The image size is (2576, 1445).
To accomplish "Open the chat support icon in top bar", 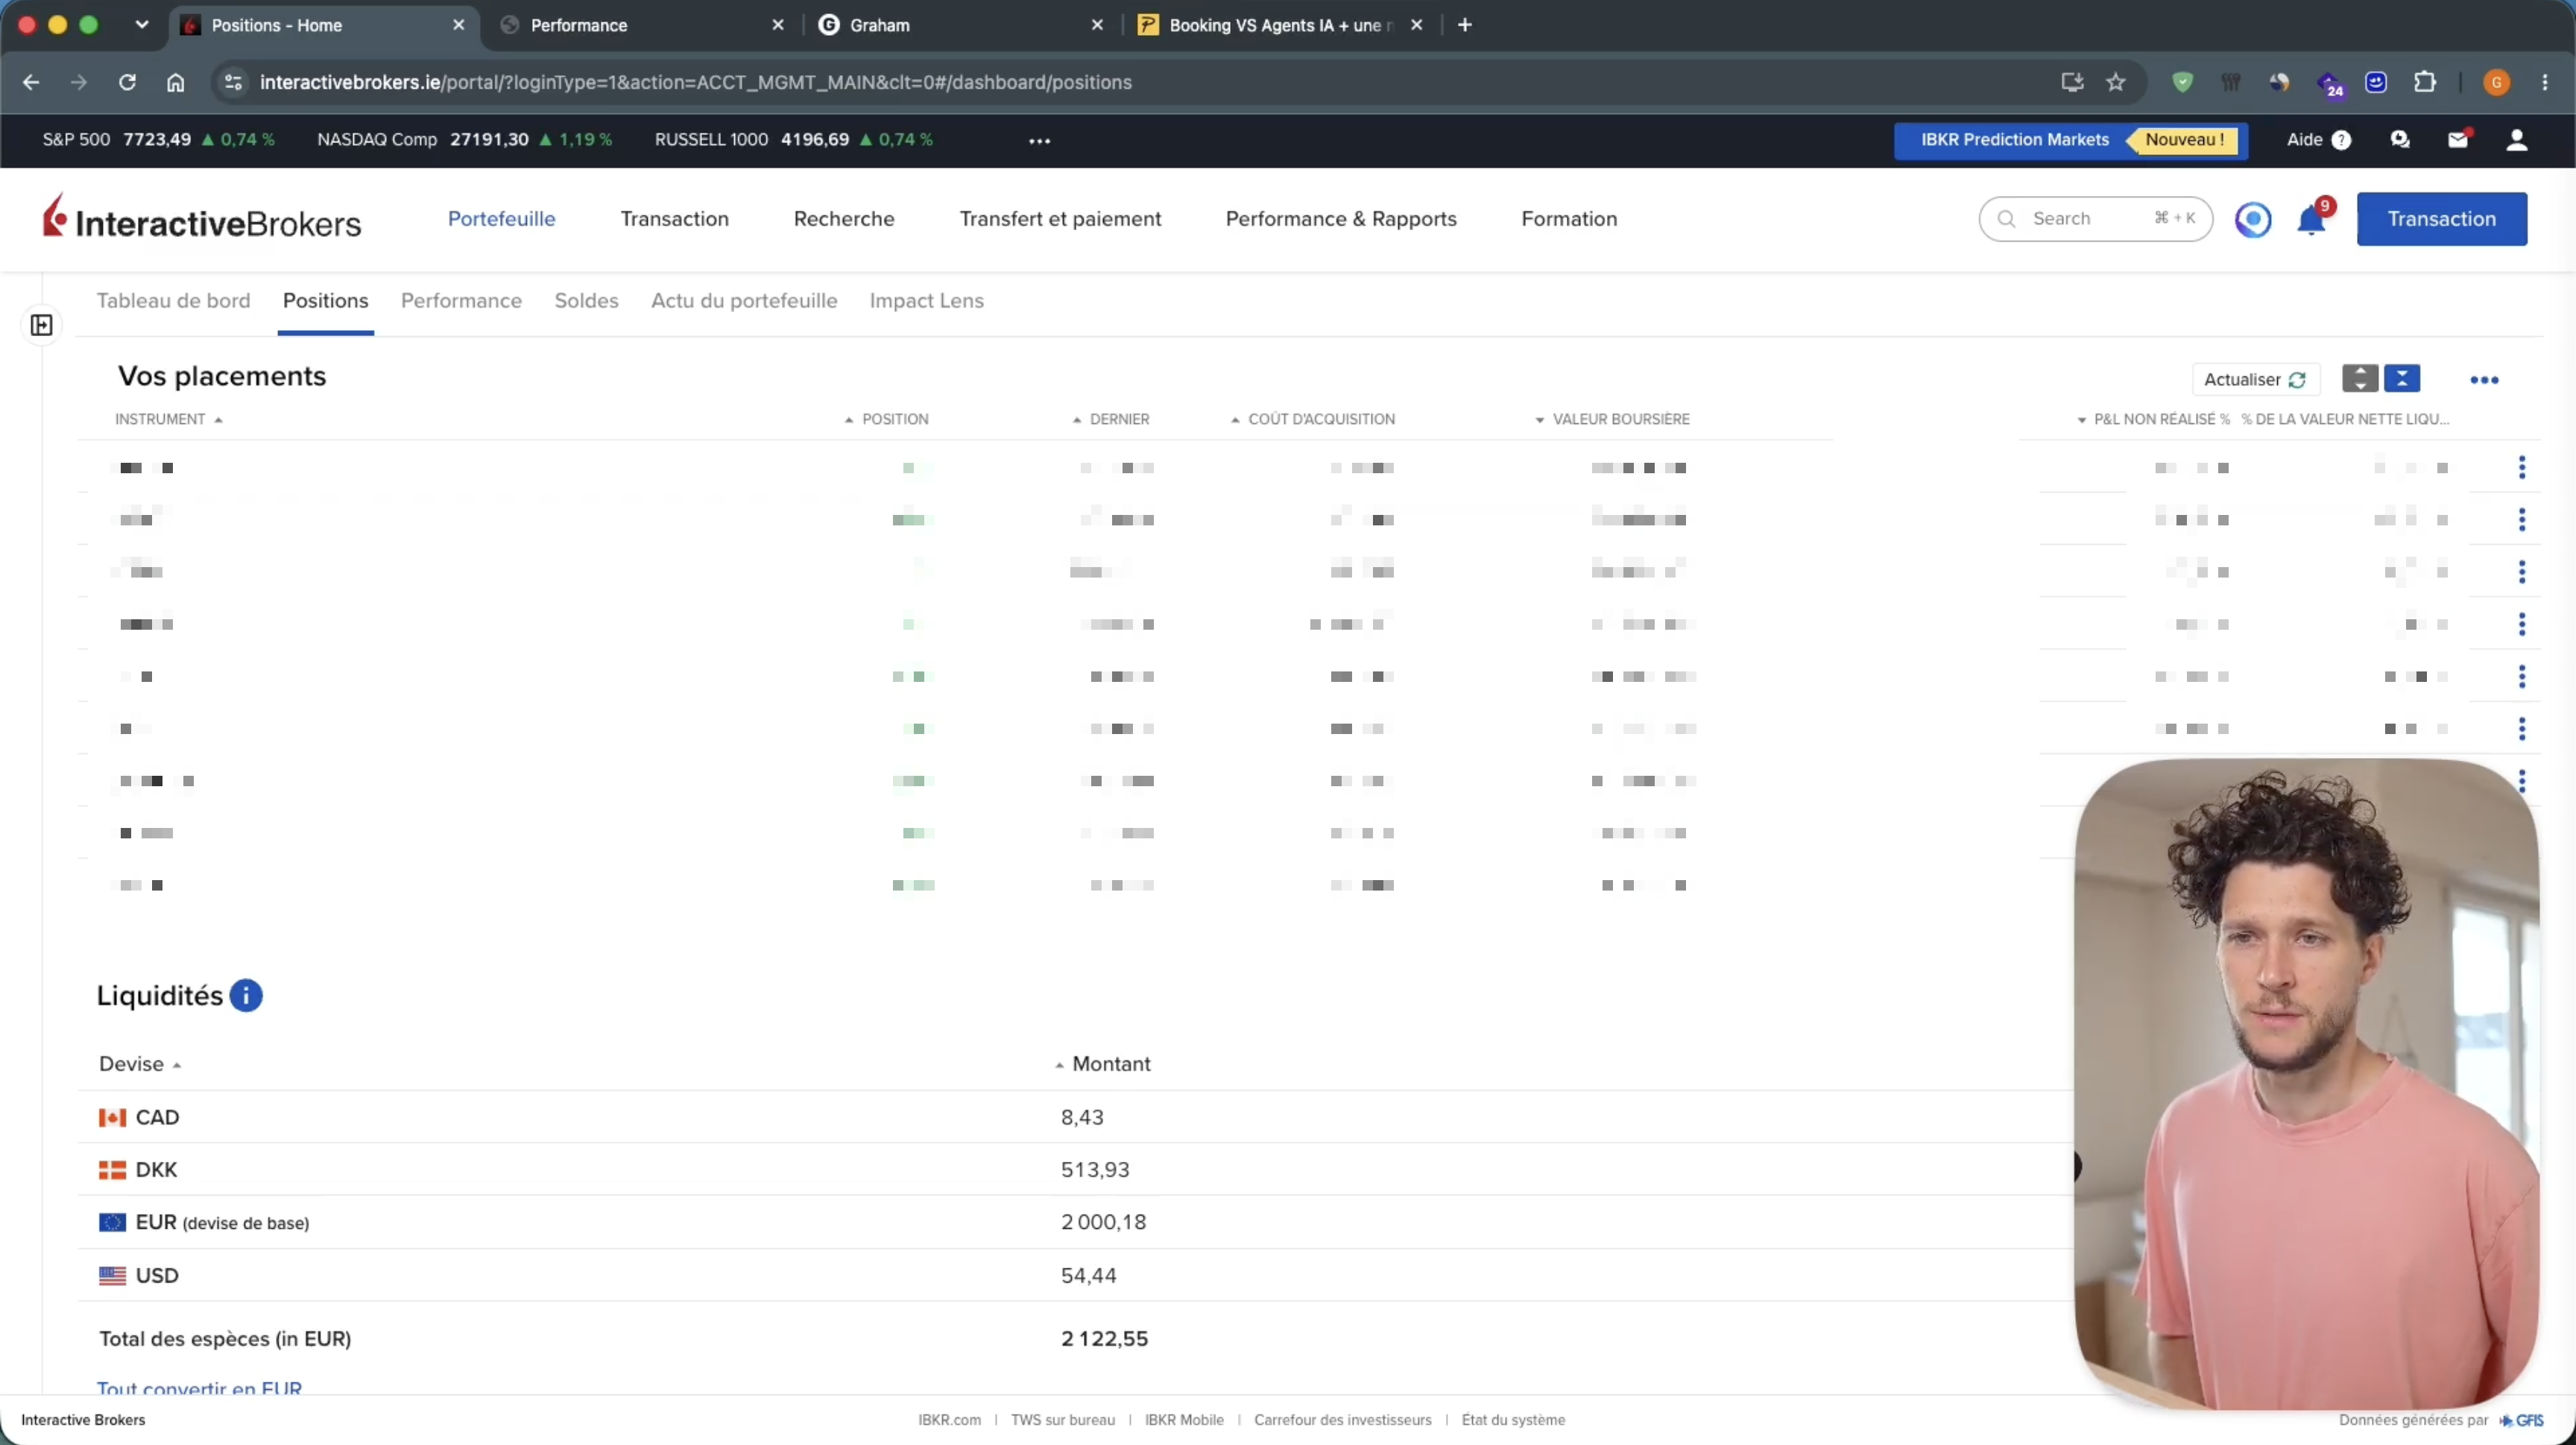I will pyautogui.click(x=2400, y=140).
